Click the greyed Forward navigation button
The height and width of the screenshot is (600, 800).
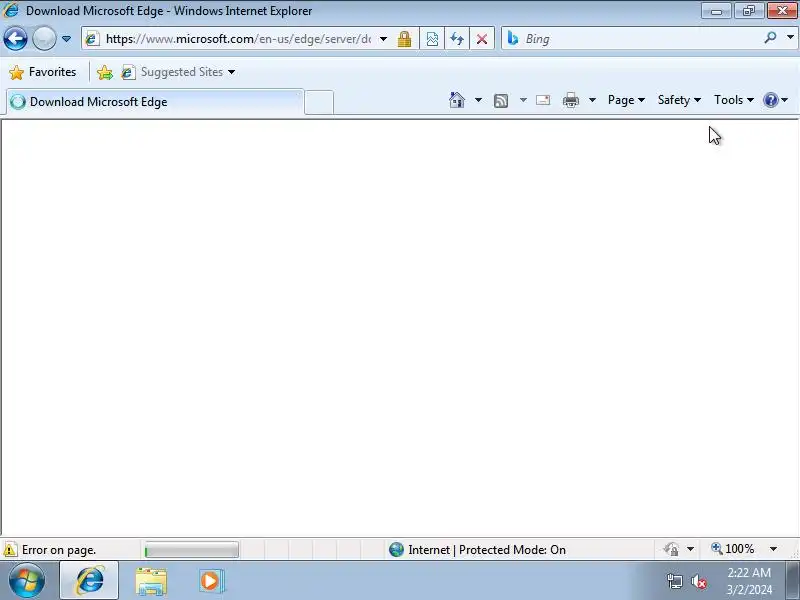[44, 39]
